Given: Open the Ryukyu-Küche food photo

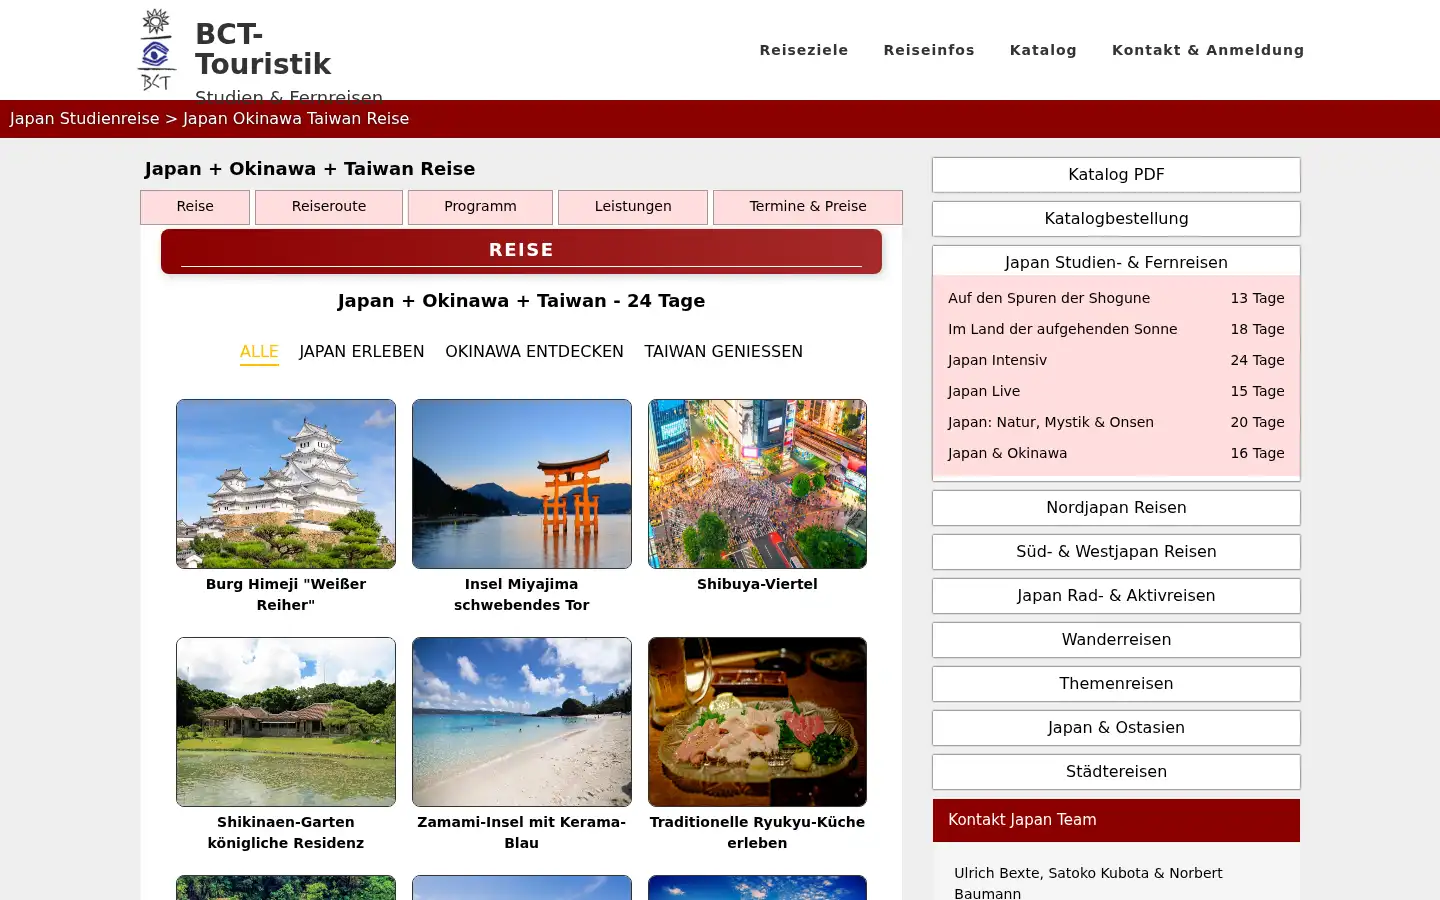Looking at the screenshot, I should 757,722.
